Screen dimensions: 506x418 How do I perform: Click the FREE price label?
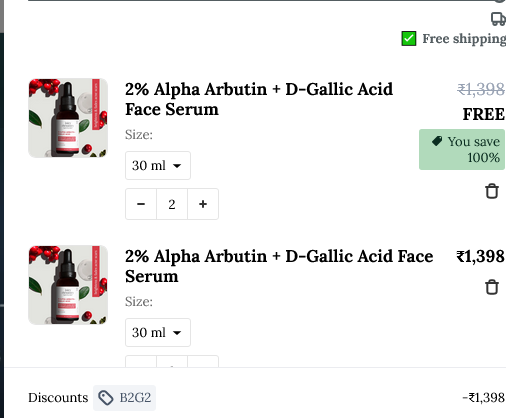click(x=484, y=114)
